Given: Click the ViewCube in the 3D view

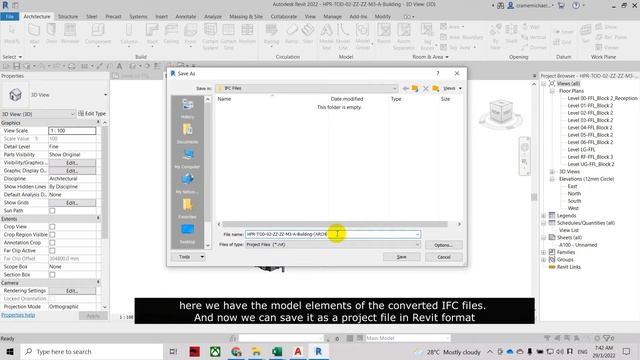Looking at the screenshot, I should (501, 111).
